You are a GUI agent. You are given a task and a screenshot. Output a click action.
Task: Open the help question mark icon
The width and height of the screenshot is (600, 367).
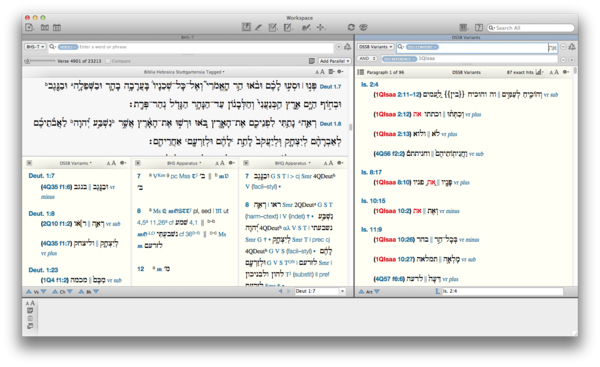[x=479, y=27]
